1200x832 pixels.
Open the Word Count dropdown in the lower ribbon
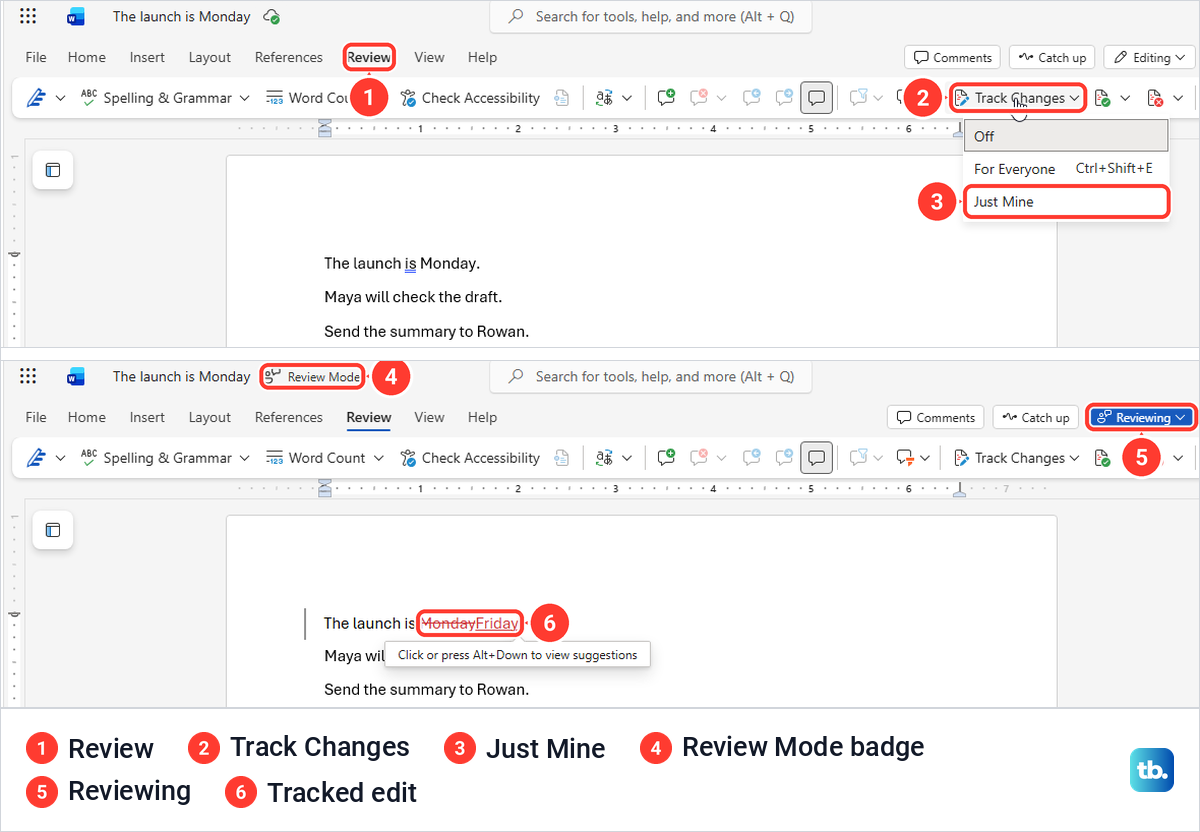click(379, 458)
